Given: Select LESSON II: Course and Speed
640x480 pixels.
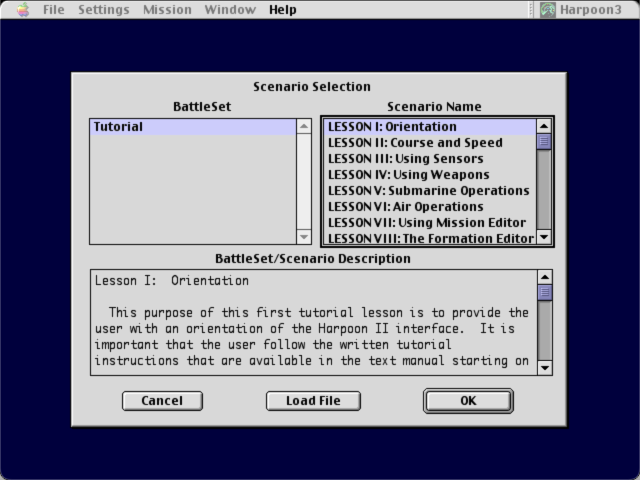Looking at the screenshot, I should pos(430,142).
